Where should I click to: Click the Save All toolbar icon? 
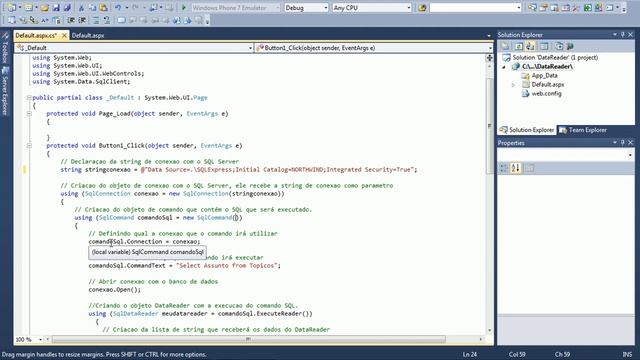tap(67, 8)
